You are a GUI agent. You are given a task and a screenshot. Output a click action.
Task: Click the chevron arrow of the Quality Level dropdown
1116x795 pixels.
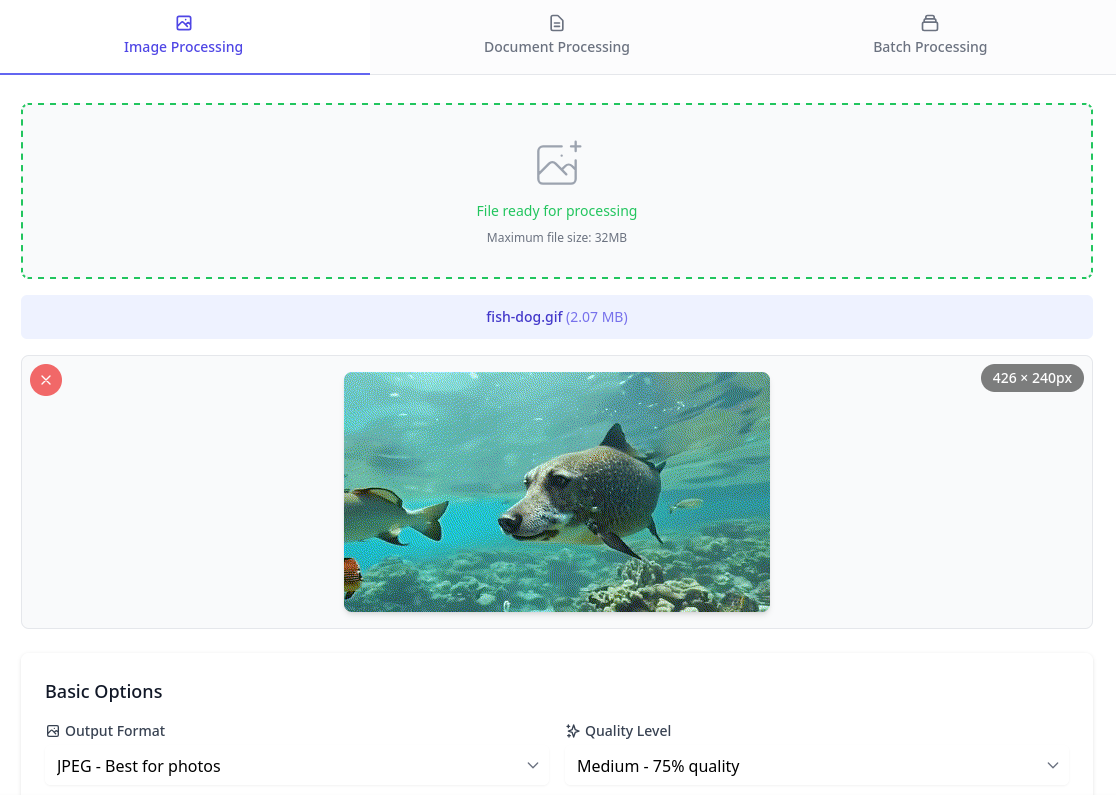(x=1053, y=766)
